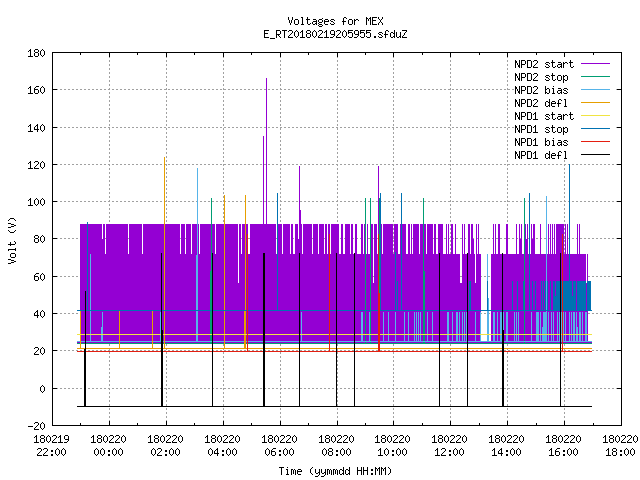Click the y-axis tick label 40

tap(39, 314)
